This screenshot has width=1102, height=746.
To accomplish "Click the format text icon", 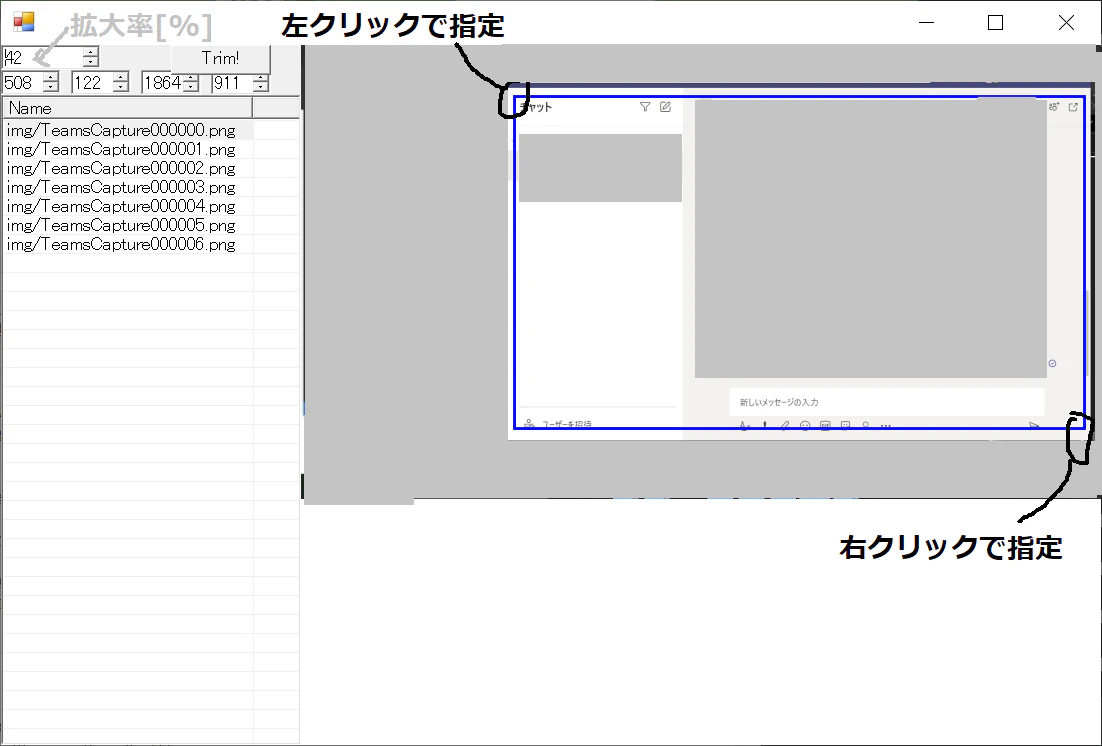I will (x=743, y=425).
